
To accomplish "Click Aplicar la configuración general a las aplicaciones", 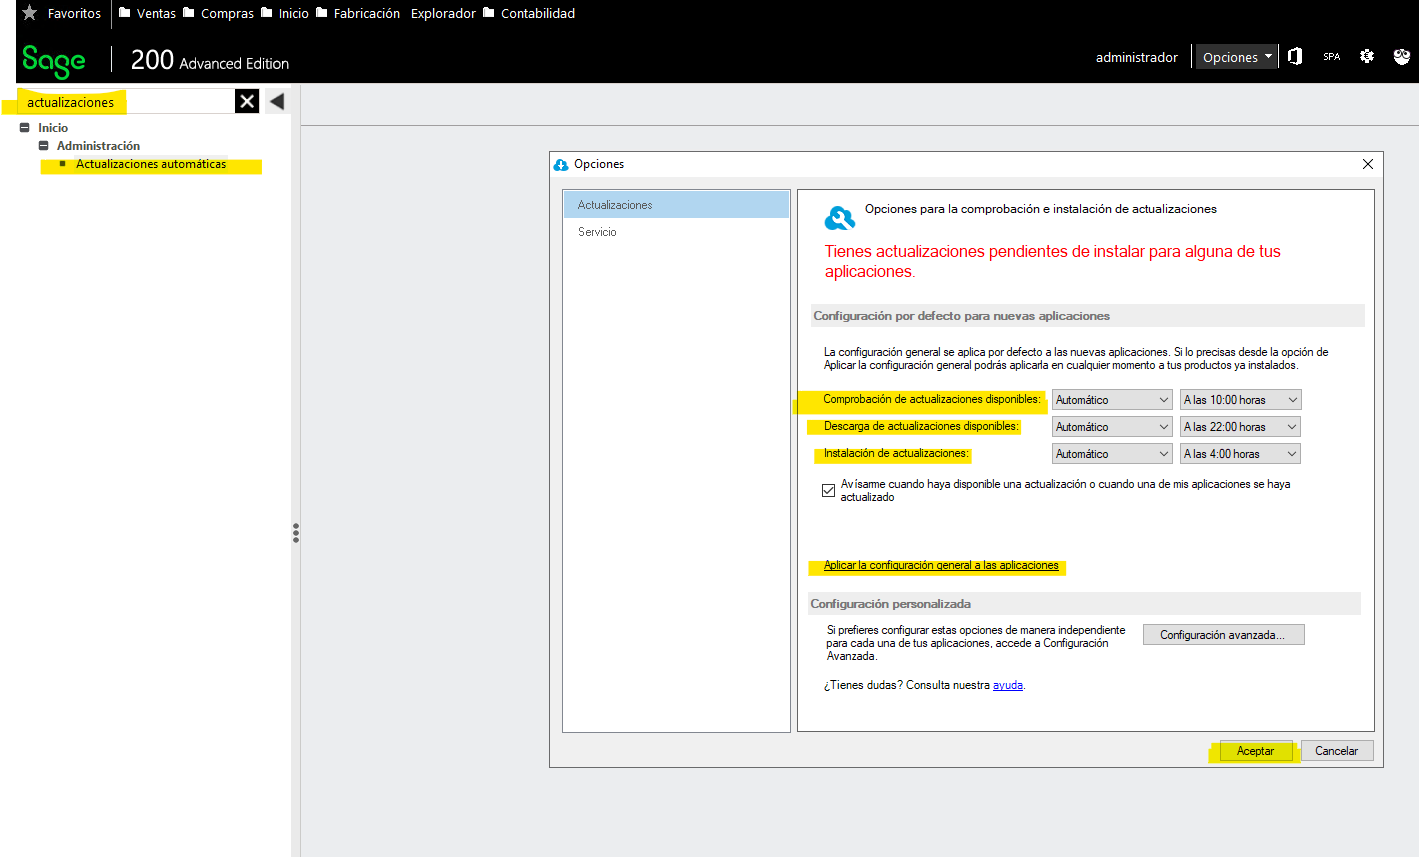I will [941, 566].
